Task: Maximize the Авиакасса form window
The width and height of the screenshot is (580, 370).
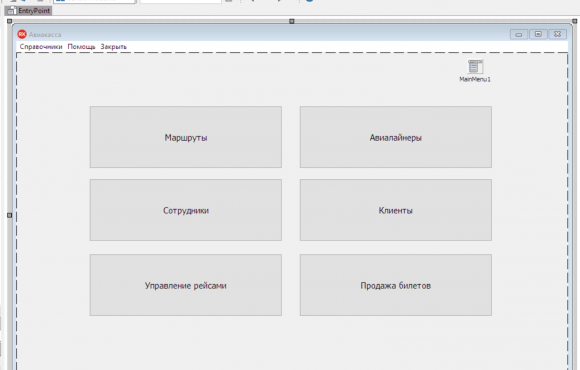Action: point(538,34)
